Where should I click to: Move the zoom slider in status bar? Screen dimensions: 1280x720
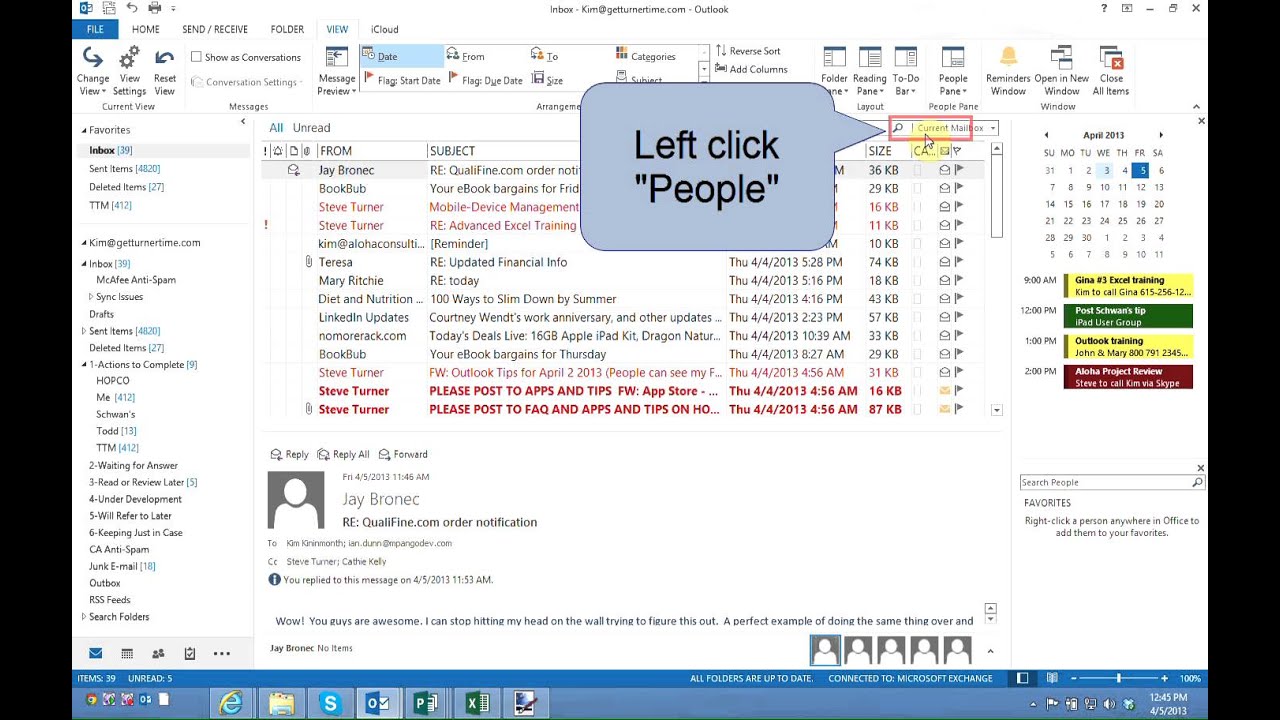(1118, 678)
